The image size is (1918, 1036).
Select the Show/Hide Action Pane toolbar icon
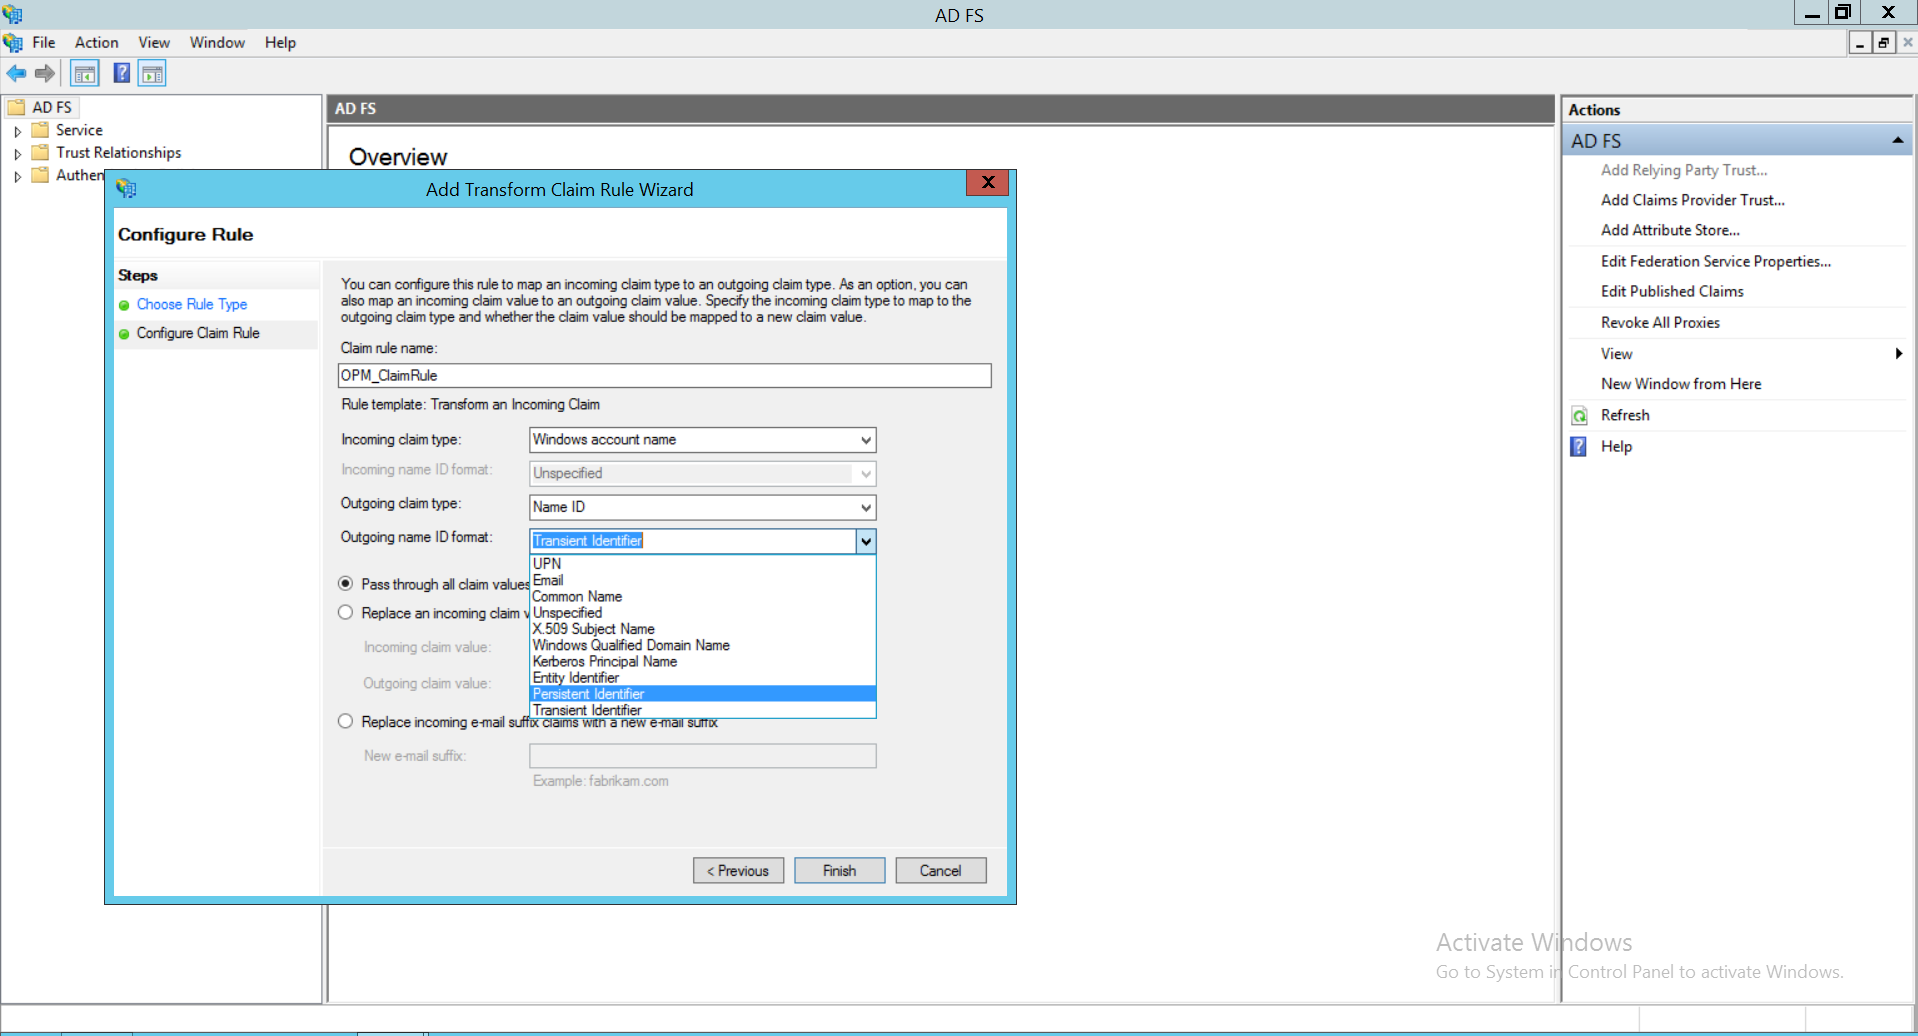[x=152, y=72]
